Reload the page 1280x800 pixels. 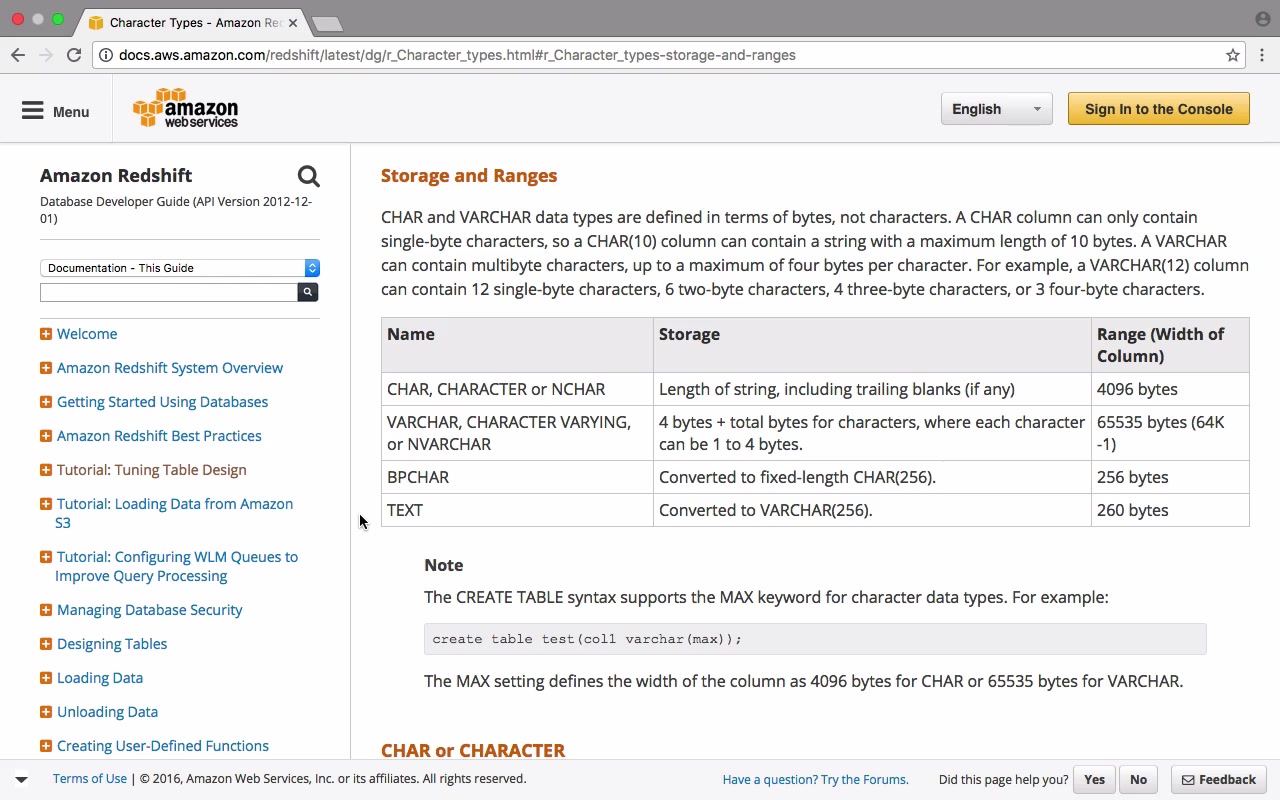(x=74, y=55)
